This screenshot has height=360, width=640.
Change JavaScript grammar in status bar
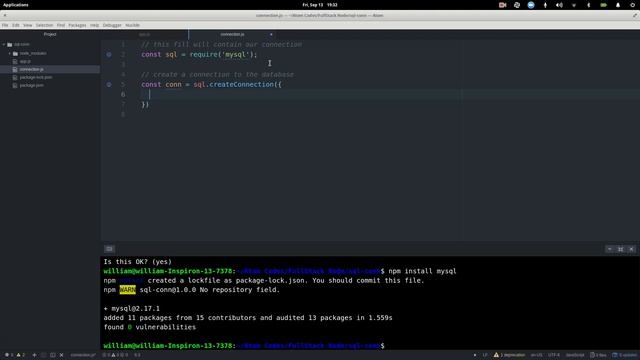click(x=575, y=355)
